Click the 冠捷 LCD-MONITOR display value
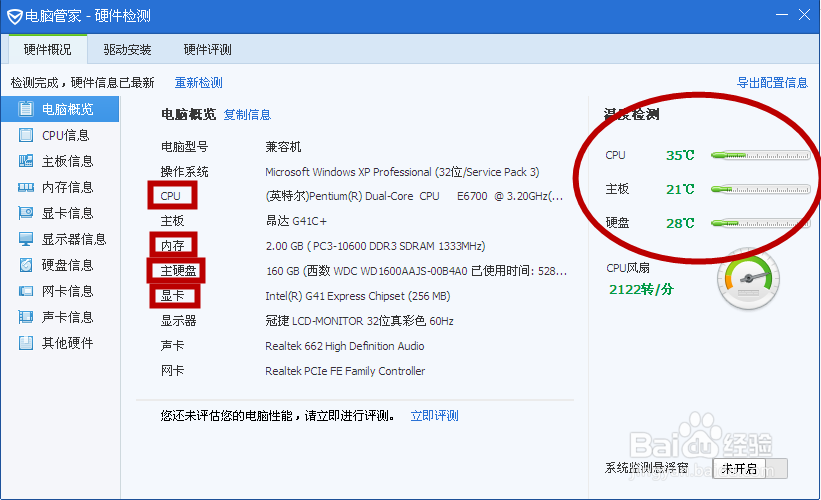The height and width of the screenshot is (500, 821). 359,321
